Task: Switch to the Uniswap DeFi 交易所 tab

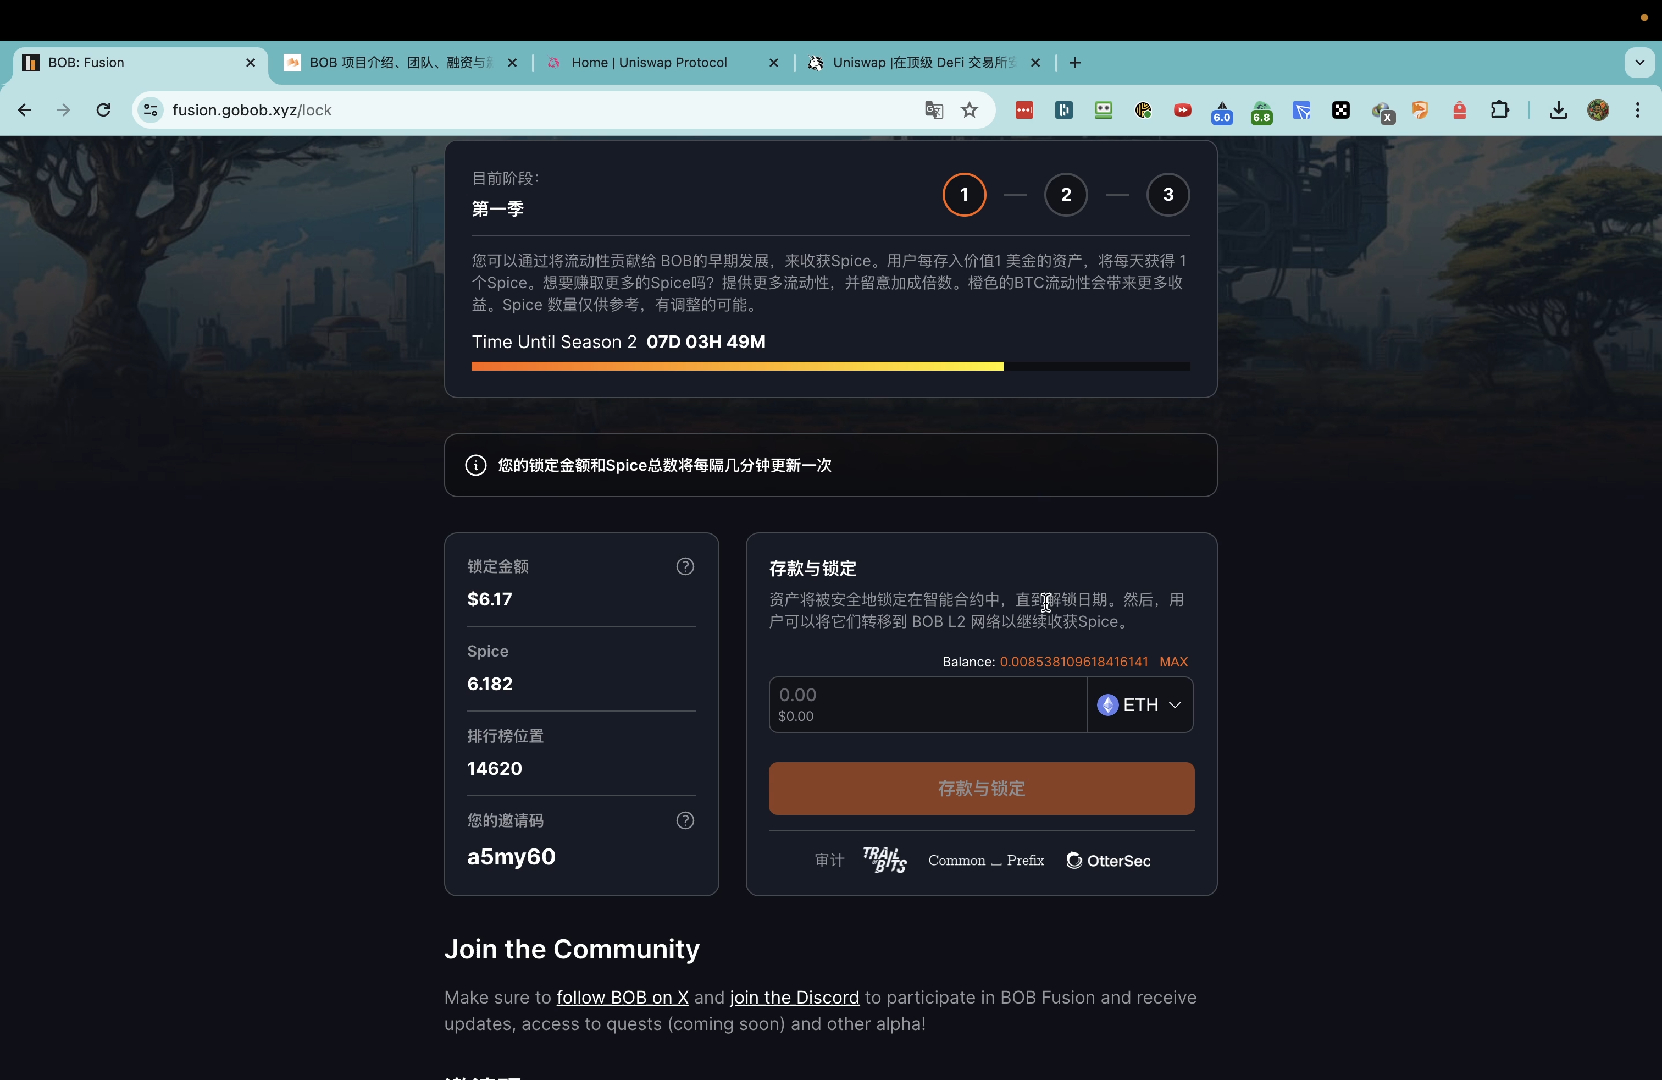Action: [x=922, y=62]
